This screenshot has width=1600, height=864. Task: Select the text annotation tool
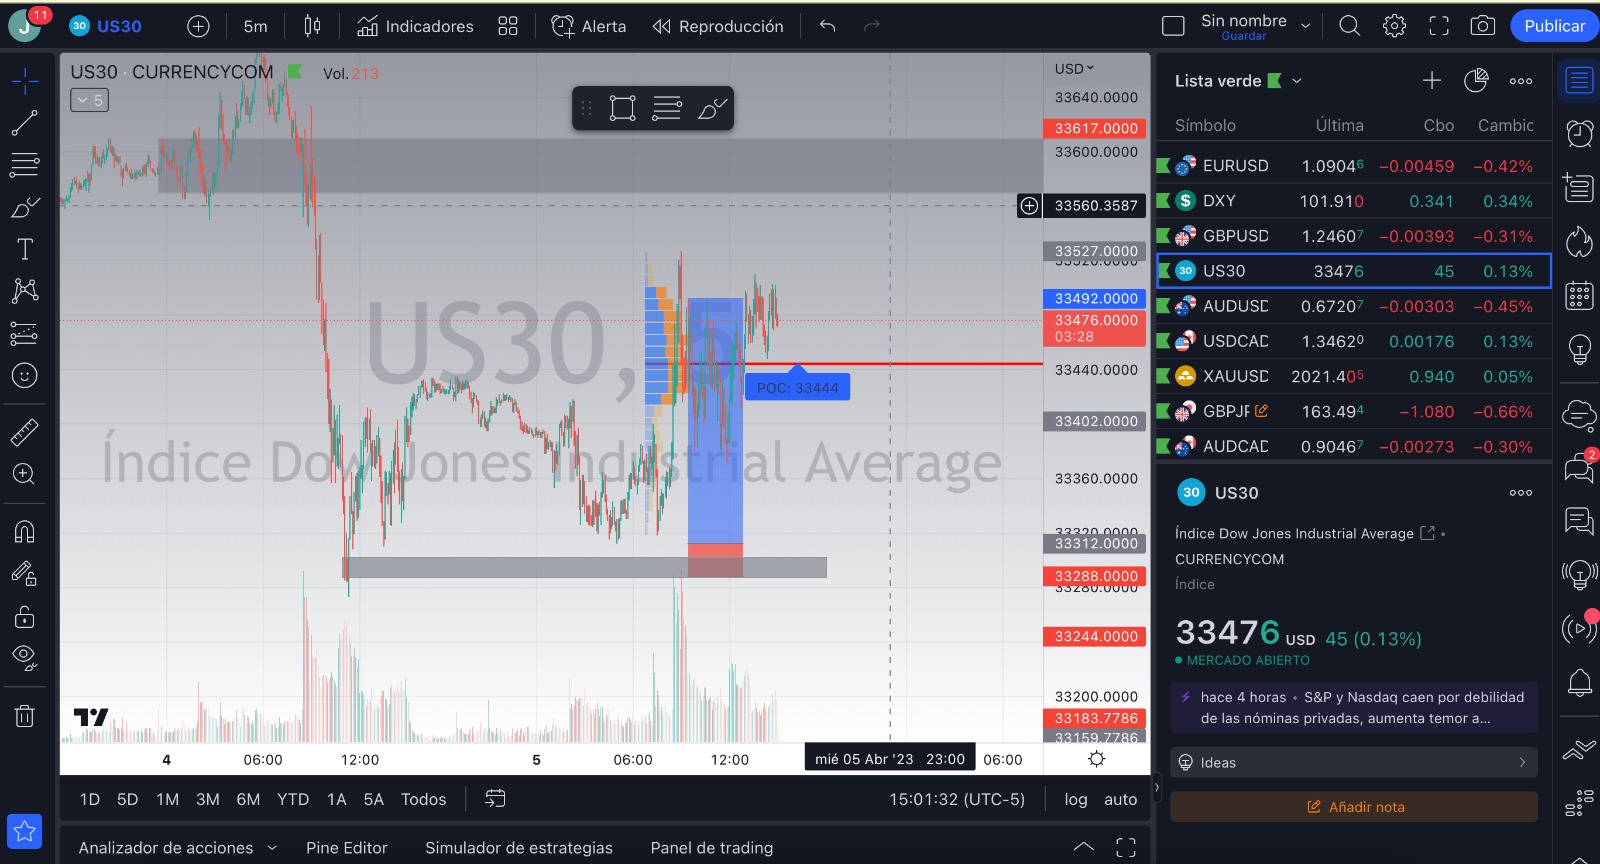(25, 249)
